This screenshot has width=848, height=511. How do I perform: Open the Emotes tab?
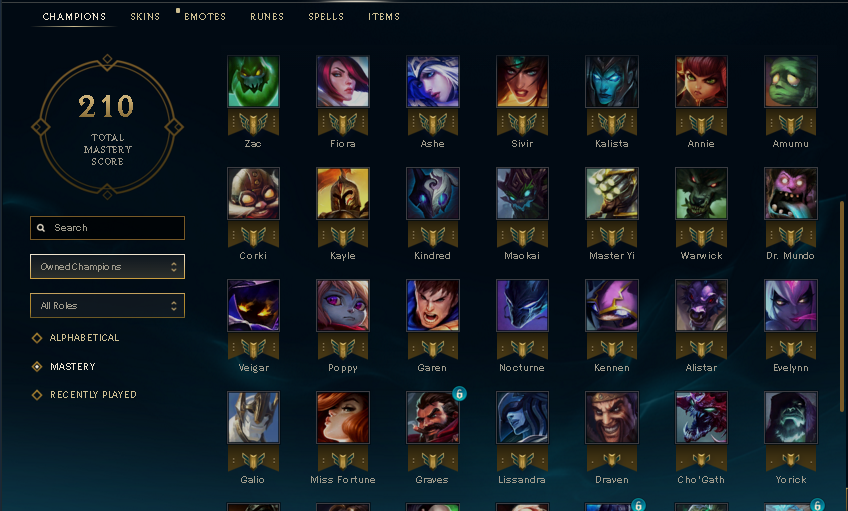(x=205, y=17)
